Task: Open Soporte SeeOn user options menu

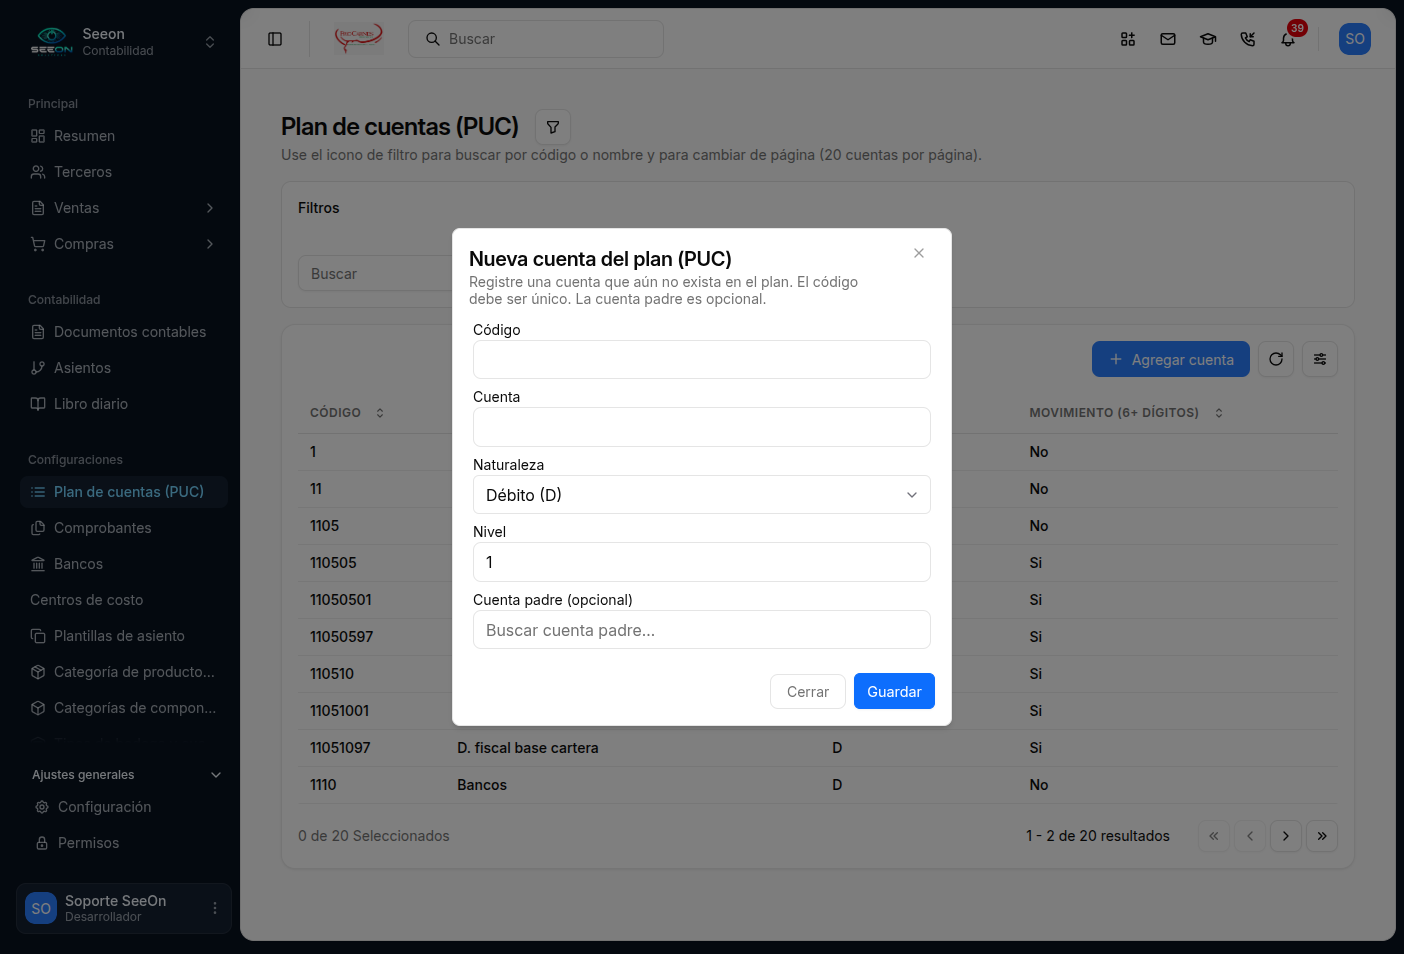Action: [x=215, y=908]
